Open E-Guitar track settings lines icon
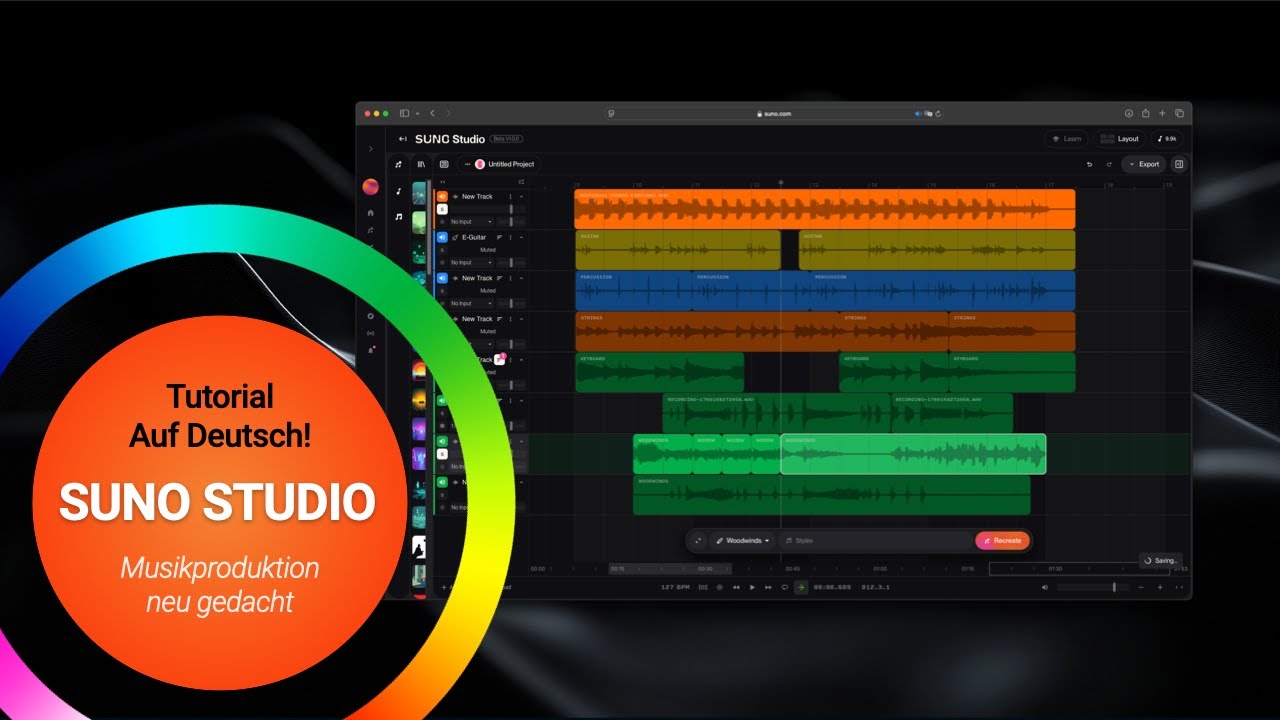Image resolution: width=1280 pixels, height=720 pixels. pos(499,237)
